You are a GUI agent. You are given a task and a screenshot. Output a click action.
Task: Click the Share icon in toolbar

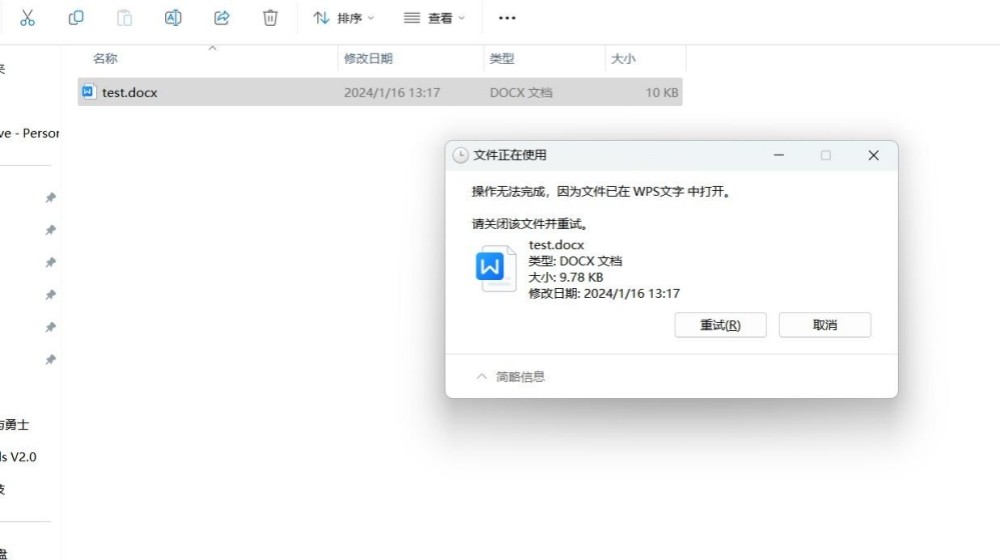pyautogui.click(x=221, y=18)
